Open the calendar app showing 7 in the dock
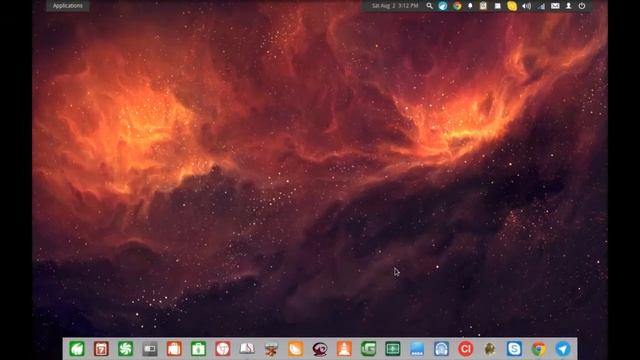This screenshot has width=640, height=360. 101,349
